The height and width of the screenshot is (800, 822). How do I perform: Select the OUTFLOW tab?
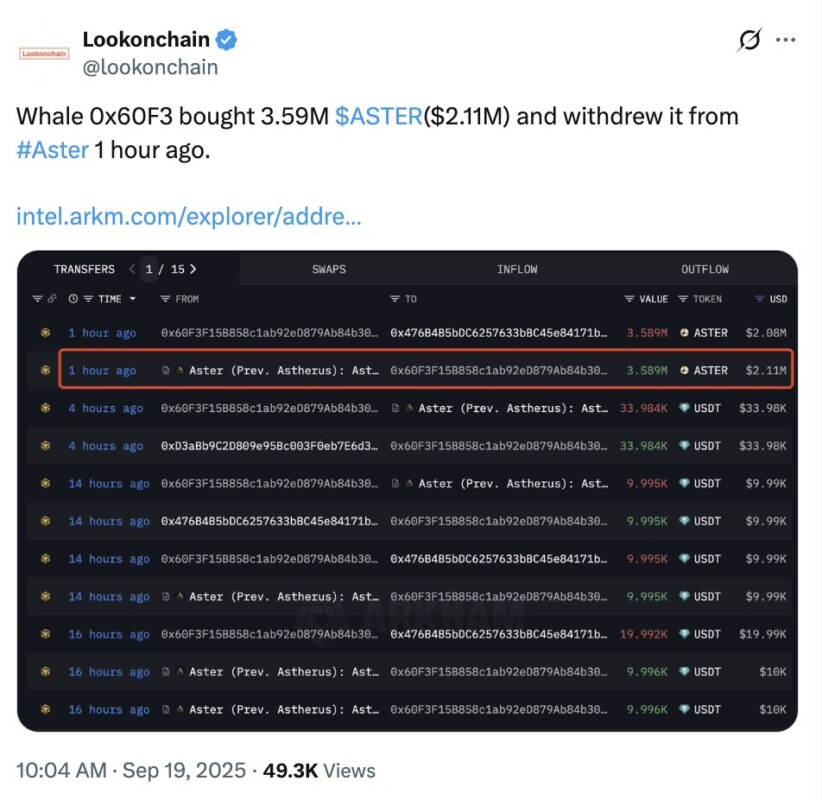pyautogui.click(x=705, y=269)
